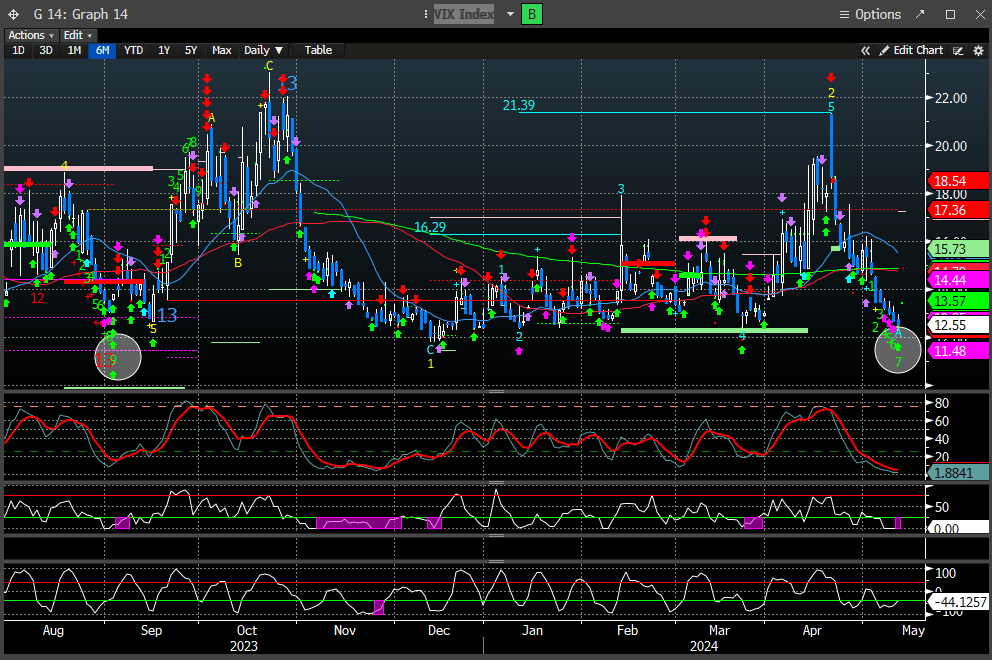Open the chart settings gear

[x=977, y=50]
